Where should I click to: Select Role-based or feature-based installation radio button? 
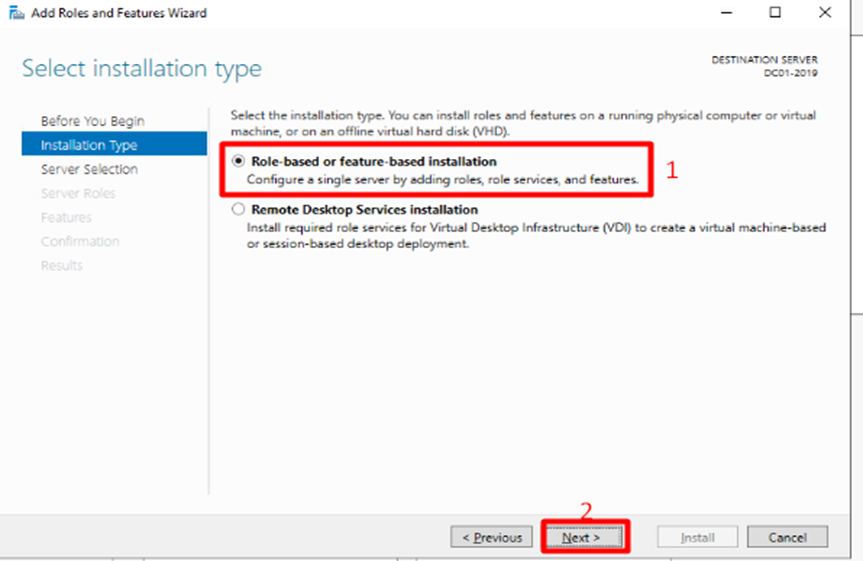pyautogui.click(x=238, y=161)
